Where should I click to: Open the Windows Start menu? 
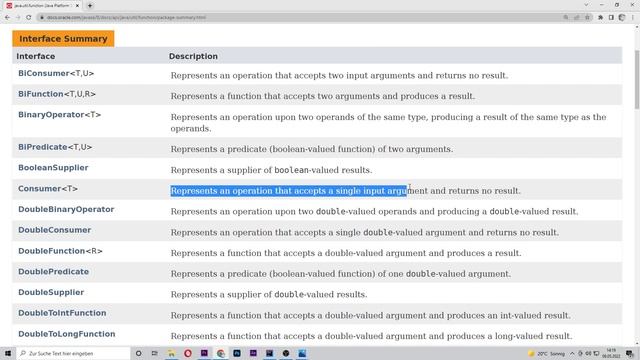coord(8,353)
